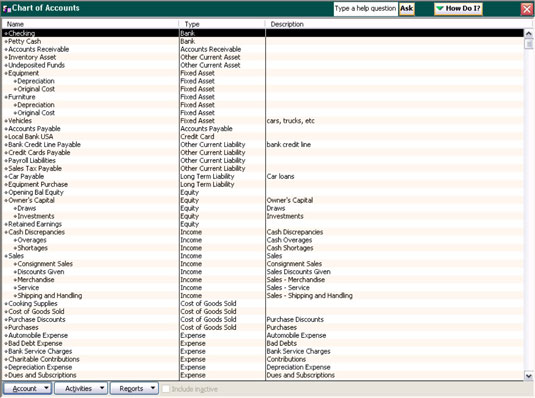The width and height of the screenshot is (535, 398).
Task: Click the Ask help button
Action: point(407,9)
